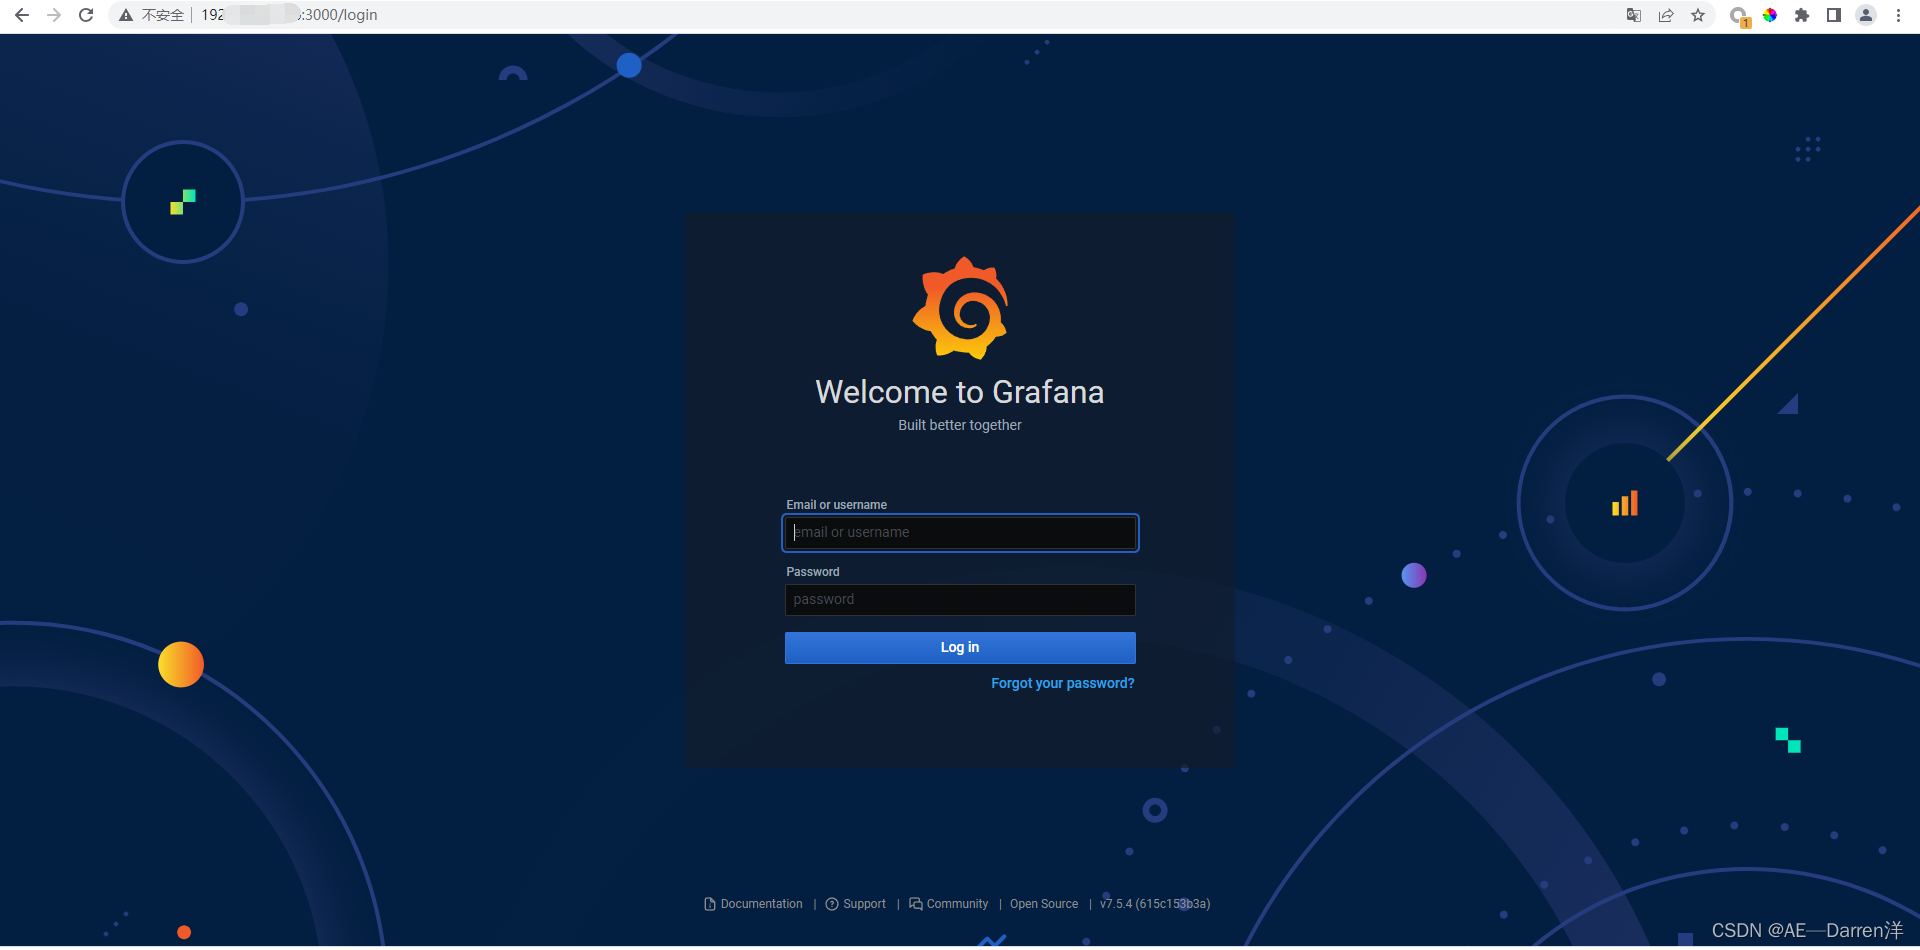
Task: Open Forgot your password link
Action: pos(1062,683)
